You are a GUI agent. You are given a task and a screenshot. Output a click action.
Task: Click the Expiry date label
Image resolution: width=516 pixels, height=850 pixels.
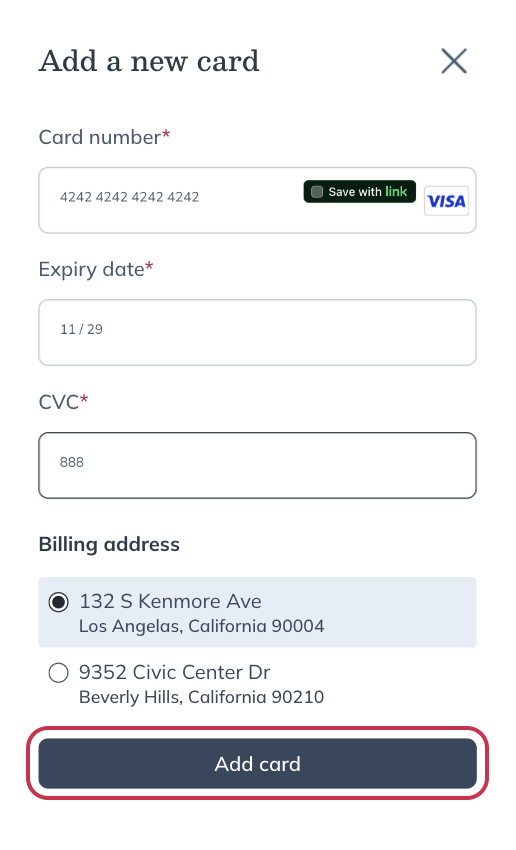92,269
